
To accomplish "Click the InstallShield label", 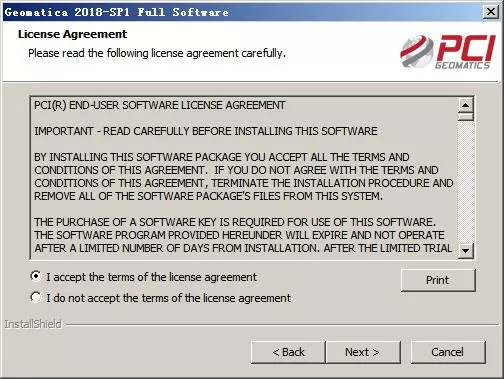I will [x=33, y=324].
